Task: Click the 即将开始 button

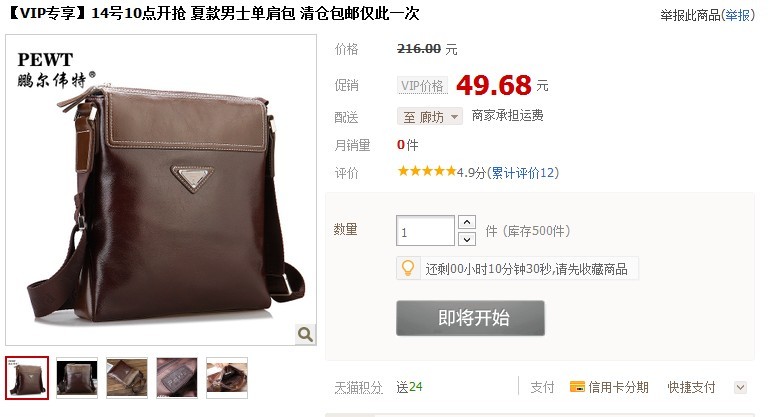Action: click(470, 318)
